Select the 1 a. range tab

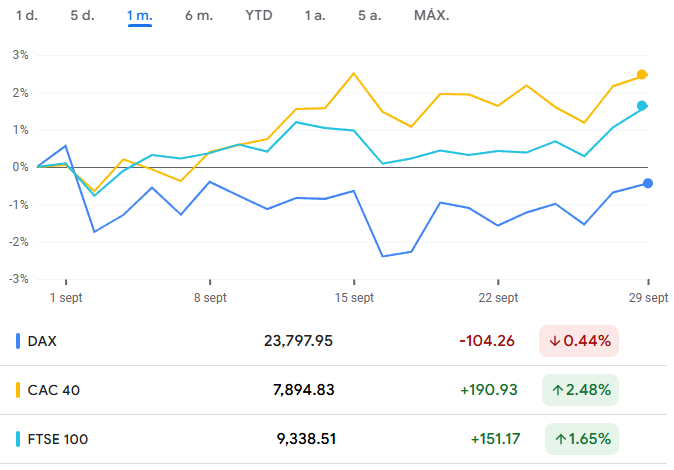click(315, 15)
